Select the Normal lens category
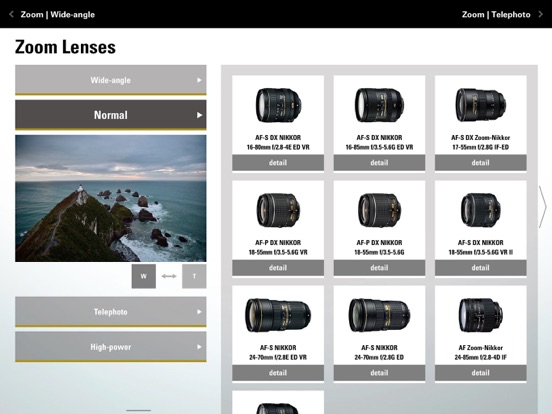Viewport: 552px width, 414px height. [111, 115]
